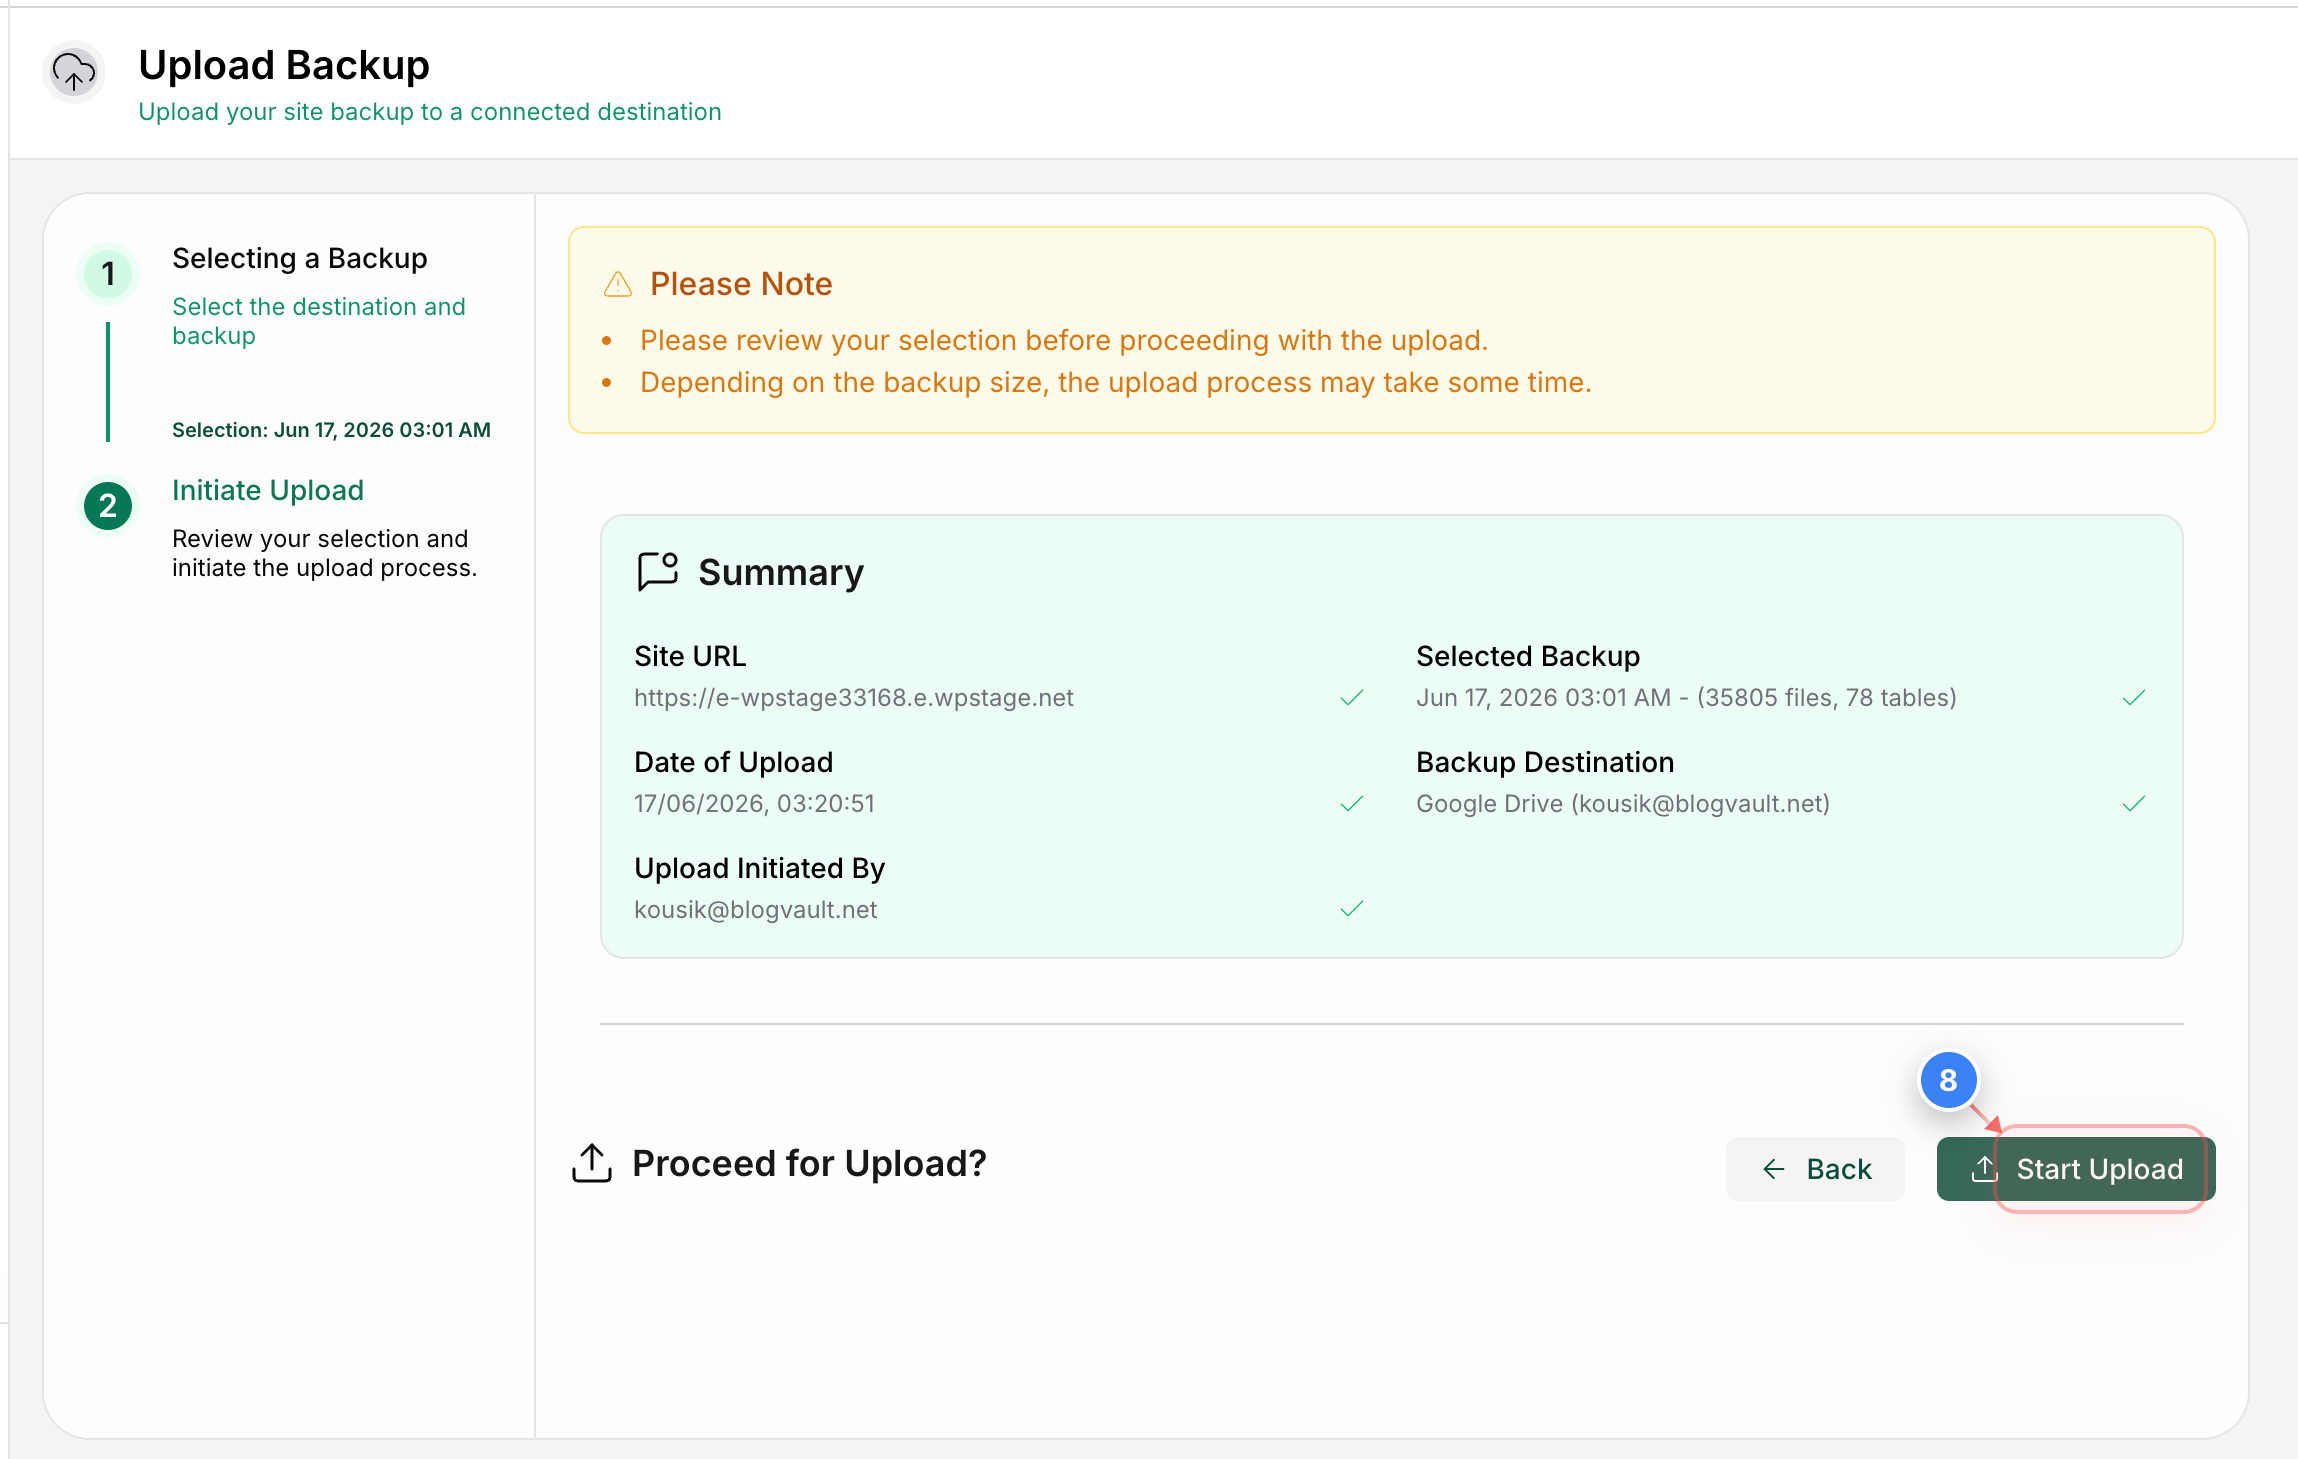Click the upload arrow icon beside Proceed for Upload

(592, 1163)
